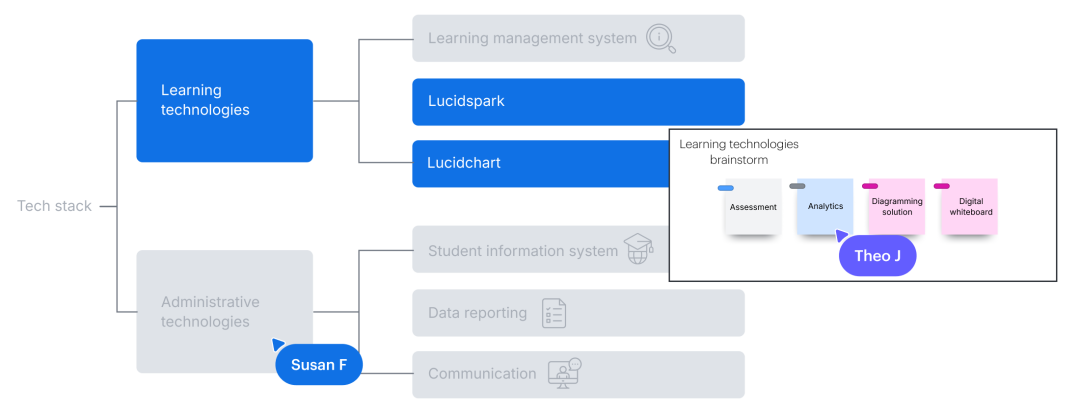
Task: Click the magnifier info icon on Learning management system
Action: pos(661,39)
